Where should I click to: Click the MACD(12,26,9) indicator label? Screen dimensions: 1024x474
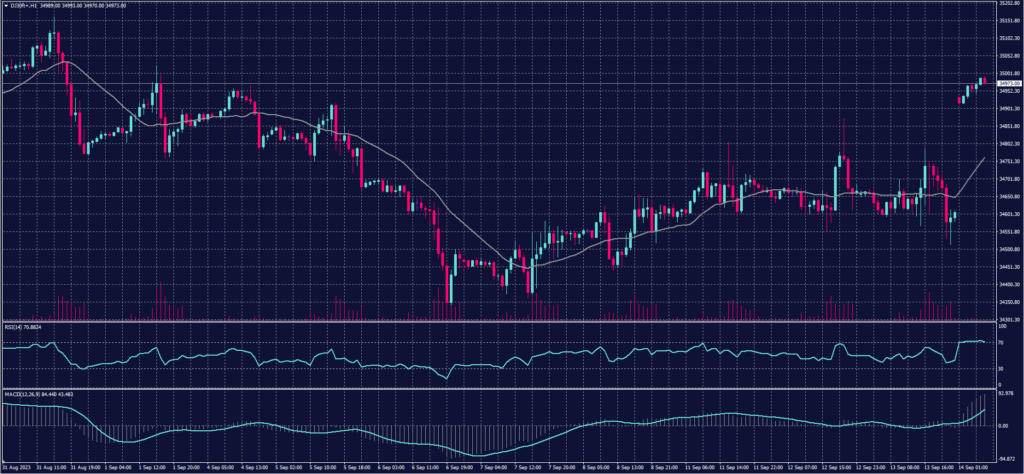40,393
